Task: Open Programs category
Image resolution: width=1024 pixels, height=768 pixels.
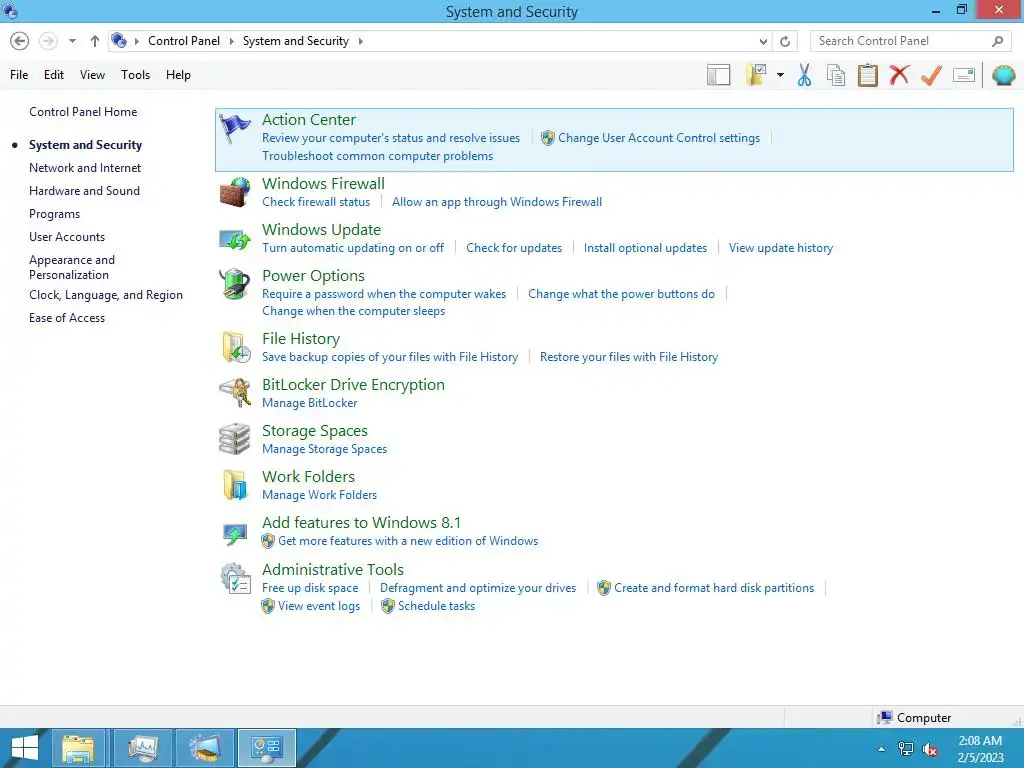Action: (x=54, y=214)
